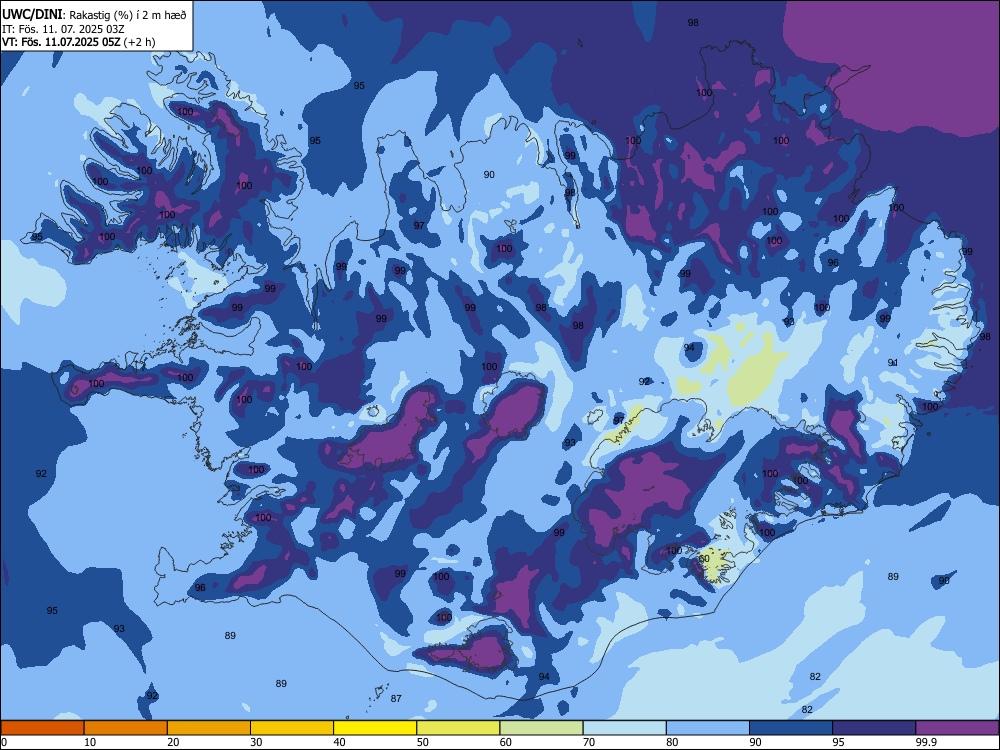Click the light green 60–70 legend swatch
1000x750 pixels.
(541, 728)
